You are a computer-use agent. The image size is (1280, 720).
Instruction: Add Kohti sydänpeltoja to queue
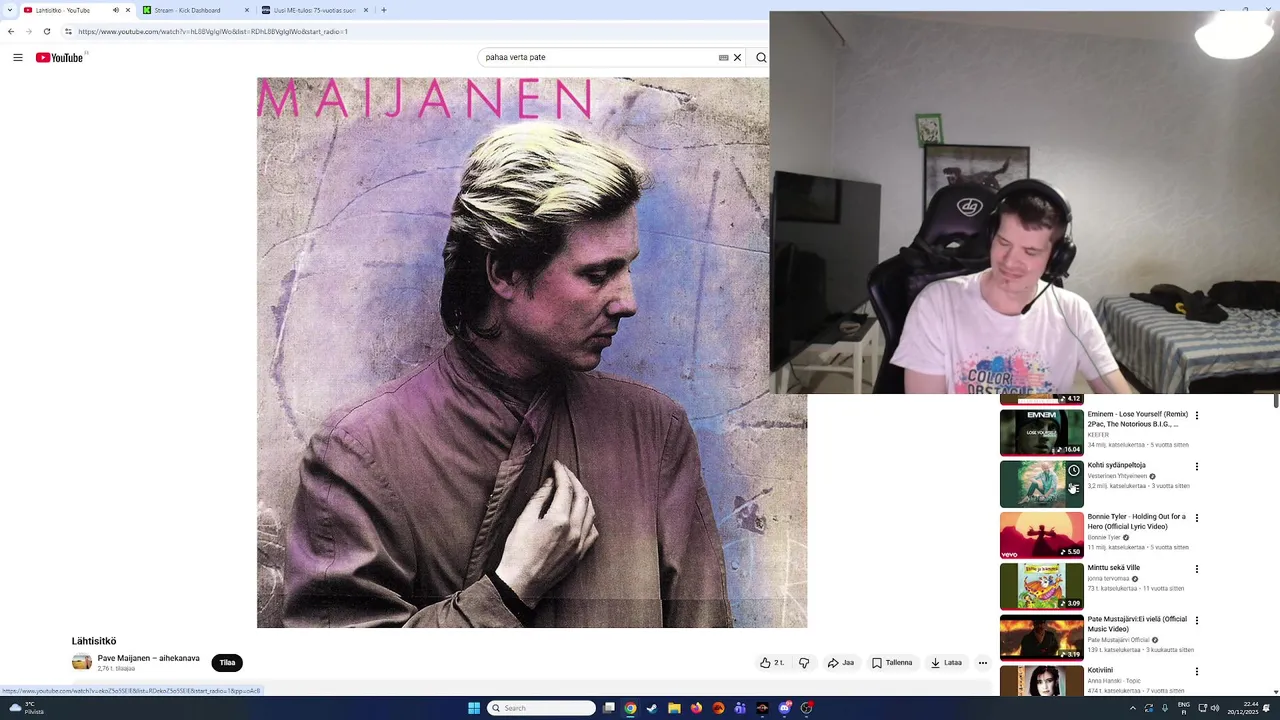pos(1073,489)
